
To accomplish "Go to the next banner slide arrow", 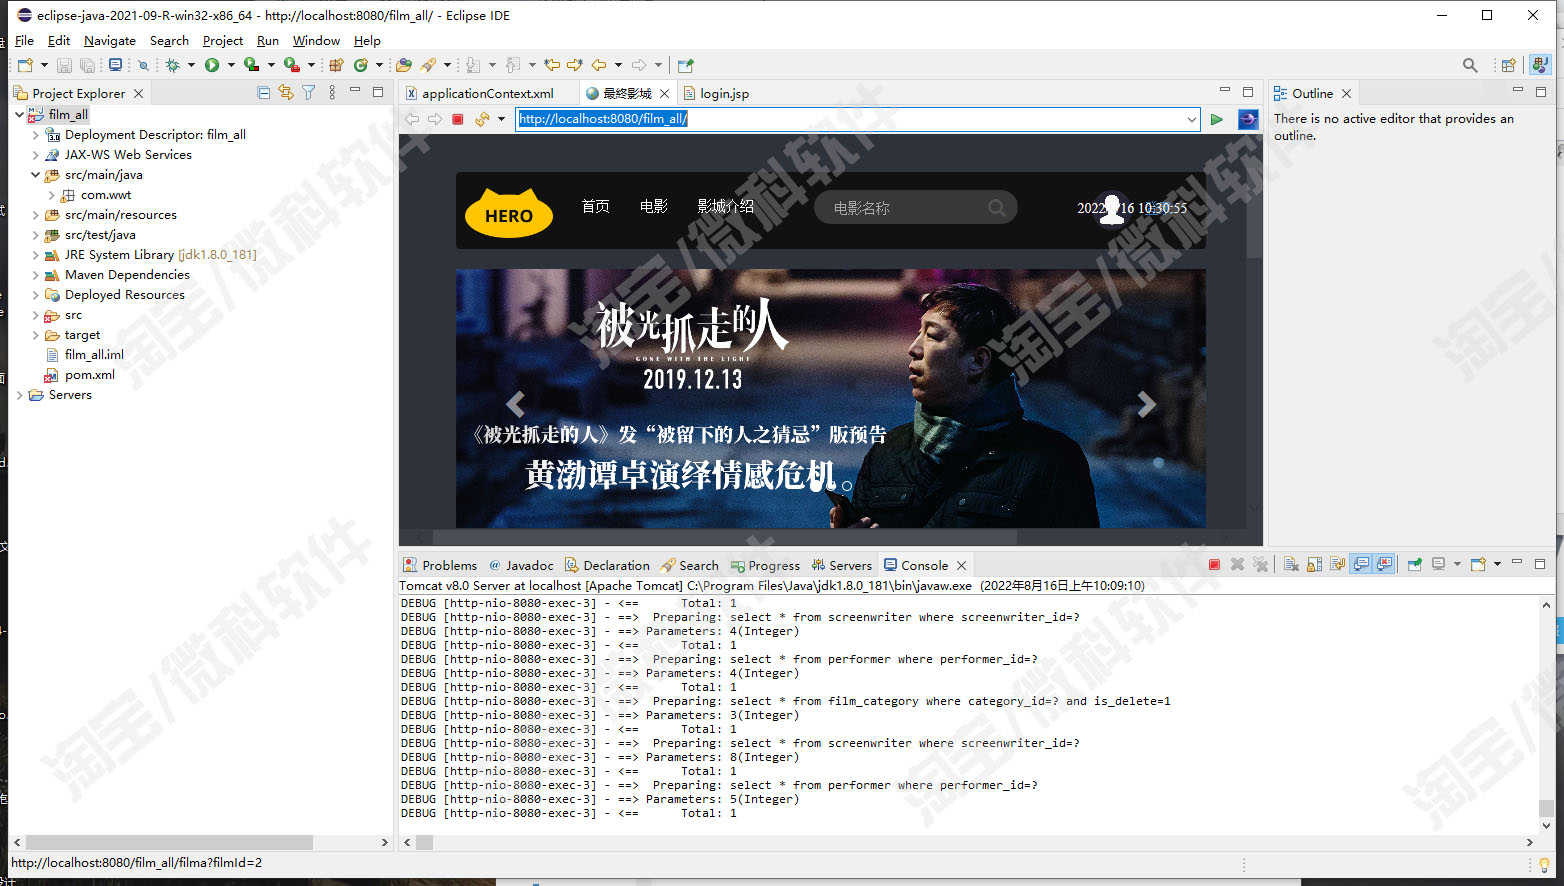I will tap(1146, 404).
